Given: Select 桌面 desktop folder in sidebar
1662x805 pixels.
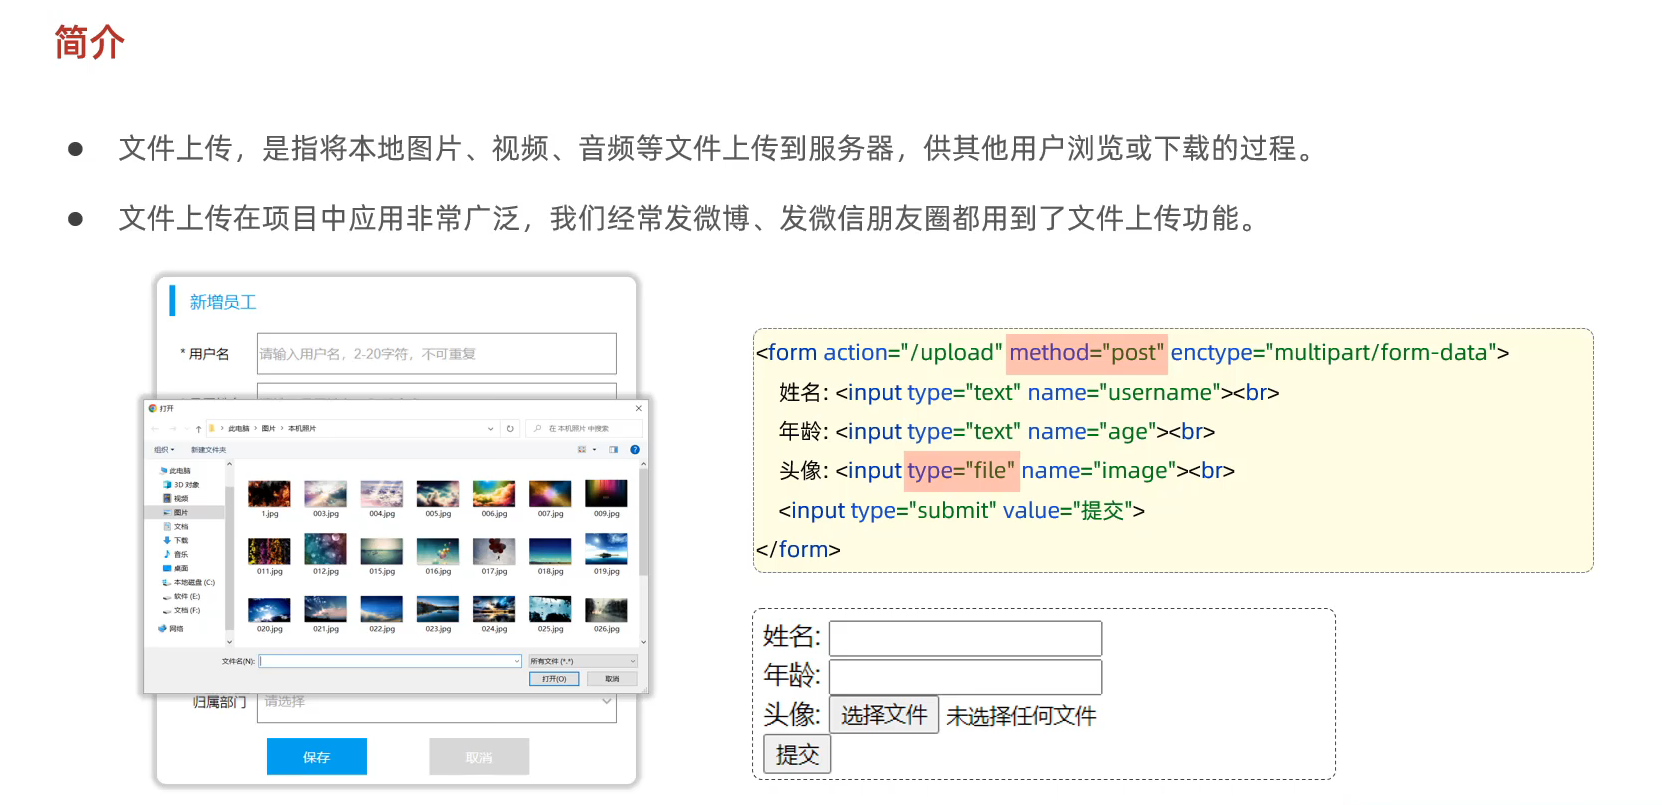Looking at the screenshot, I should click(x=180, y=568).
